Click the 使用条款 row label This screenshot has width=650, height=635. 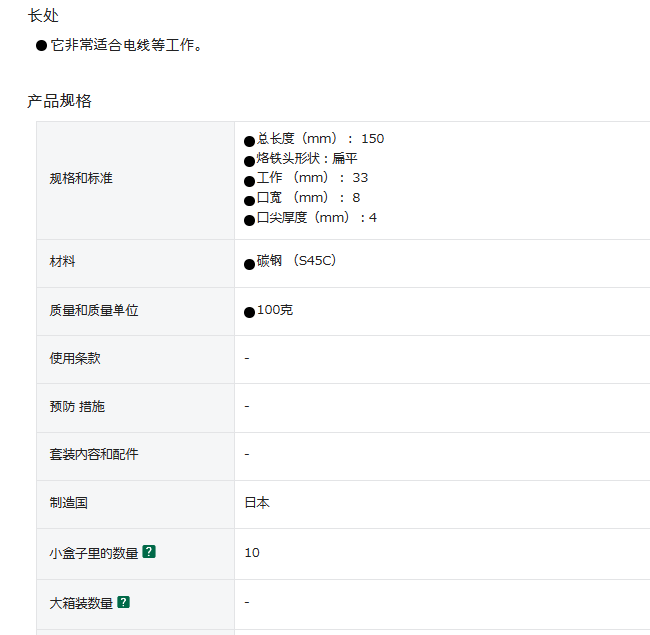pos(75,358)
